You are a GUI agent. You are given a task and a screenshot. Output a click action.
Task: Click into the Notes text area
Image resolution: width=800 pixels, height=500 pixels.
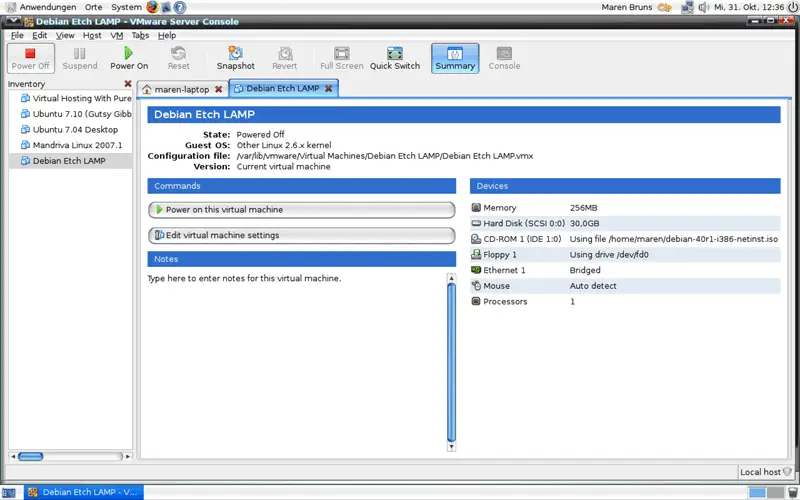pos(296,362)
